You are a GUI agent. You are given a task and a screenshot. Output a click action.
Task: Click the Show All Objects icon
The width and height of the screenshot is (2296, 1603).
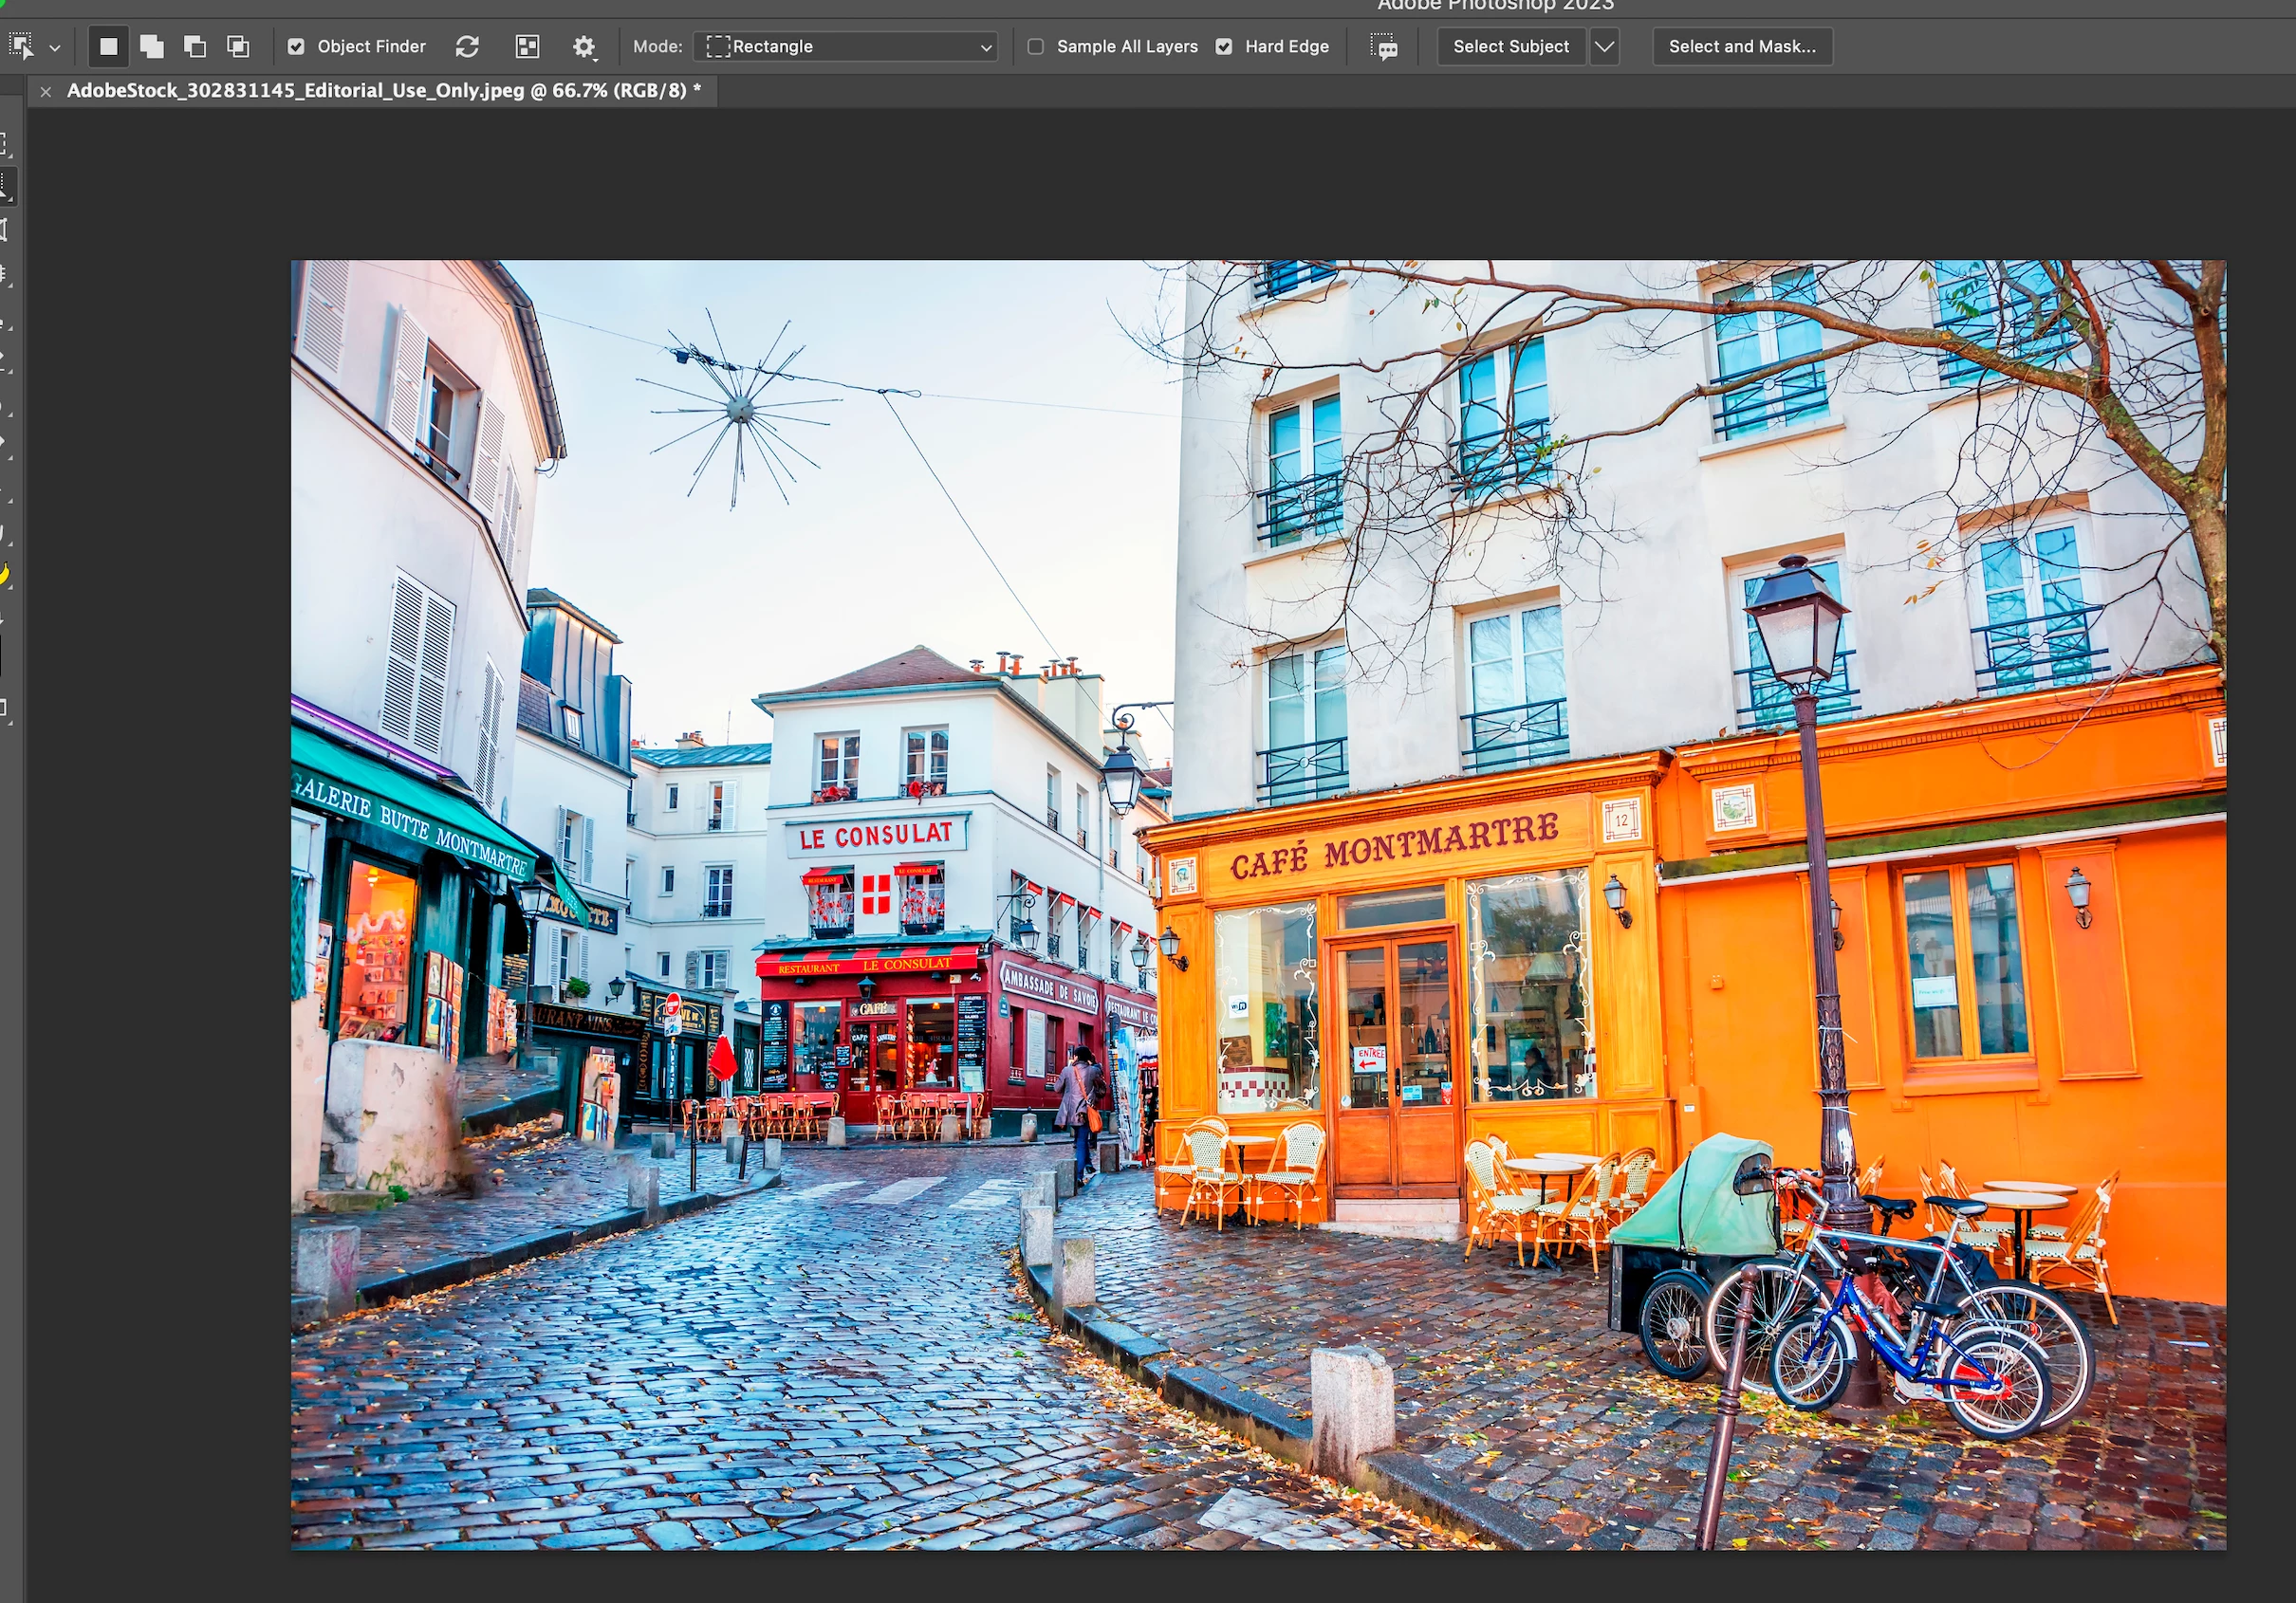tap(527, 46)
